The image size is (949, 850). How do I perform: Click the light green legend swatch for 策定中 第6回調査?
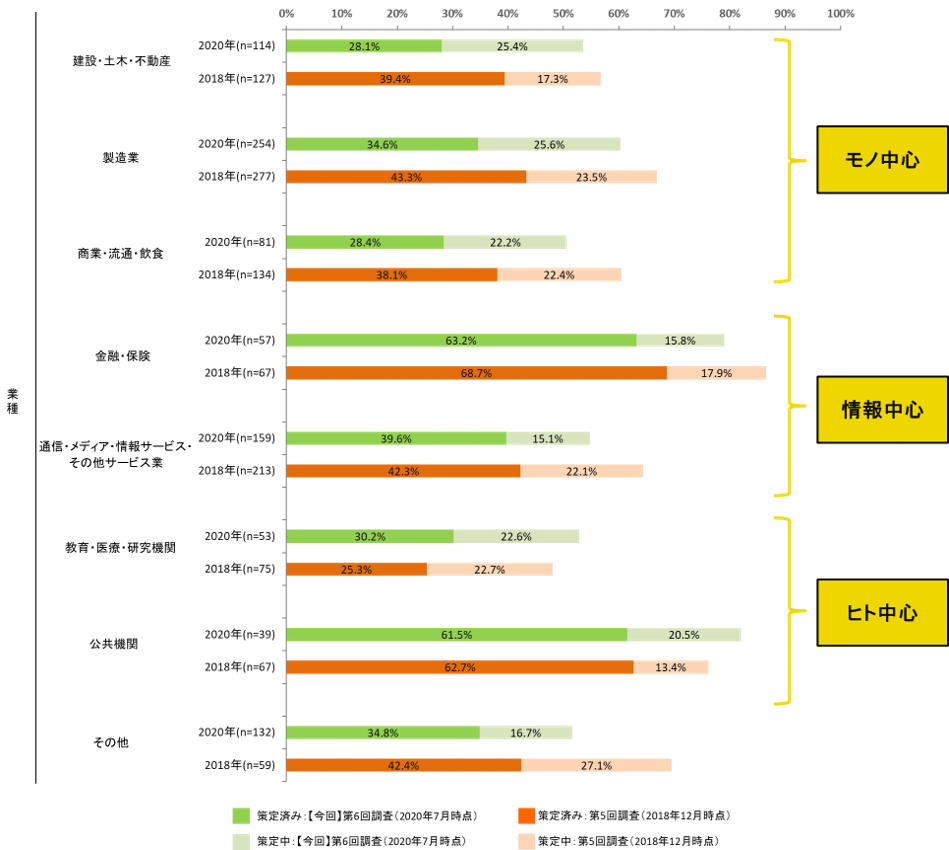point(241,841)
